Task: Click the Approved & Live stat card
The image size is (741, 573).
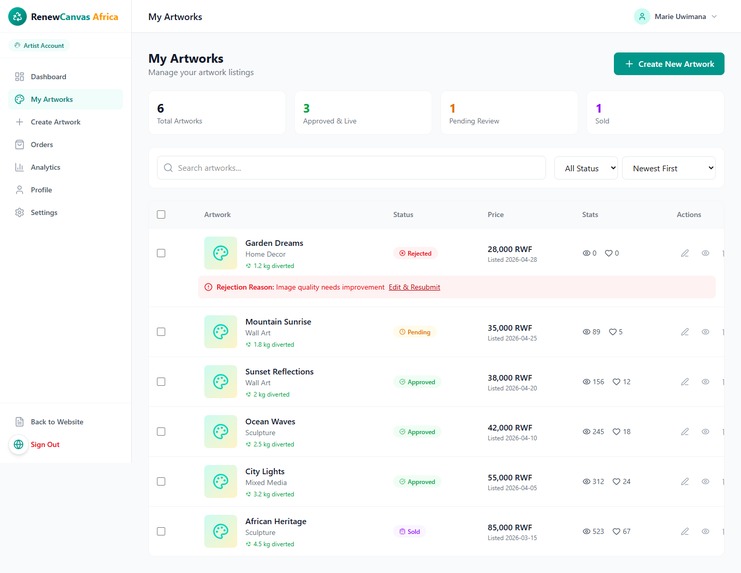Action: tap(363, 113)
